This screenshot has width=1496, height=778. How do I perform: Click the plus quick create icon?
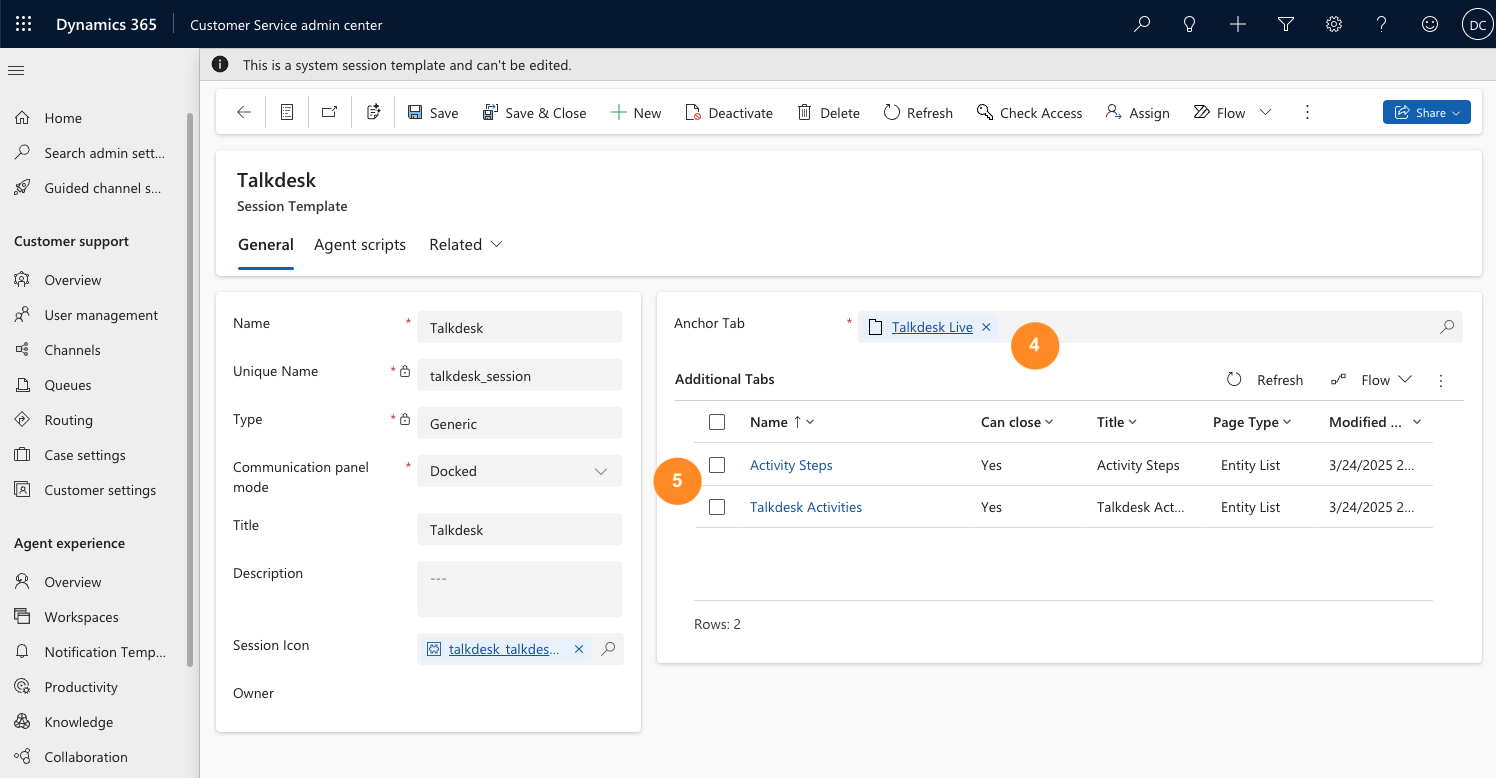1238,24
